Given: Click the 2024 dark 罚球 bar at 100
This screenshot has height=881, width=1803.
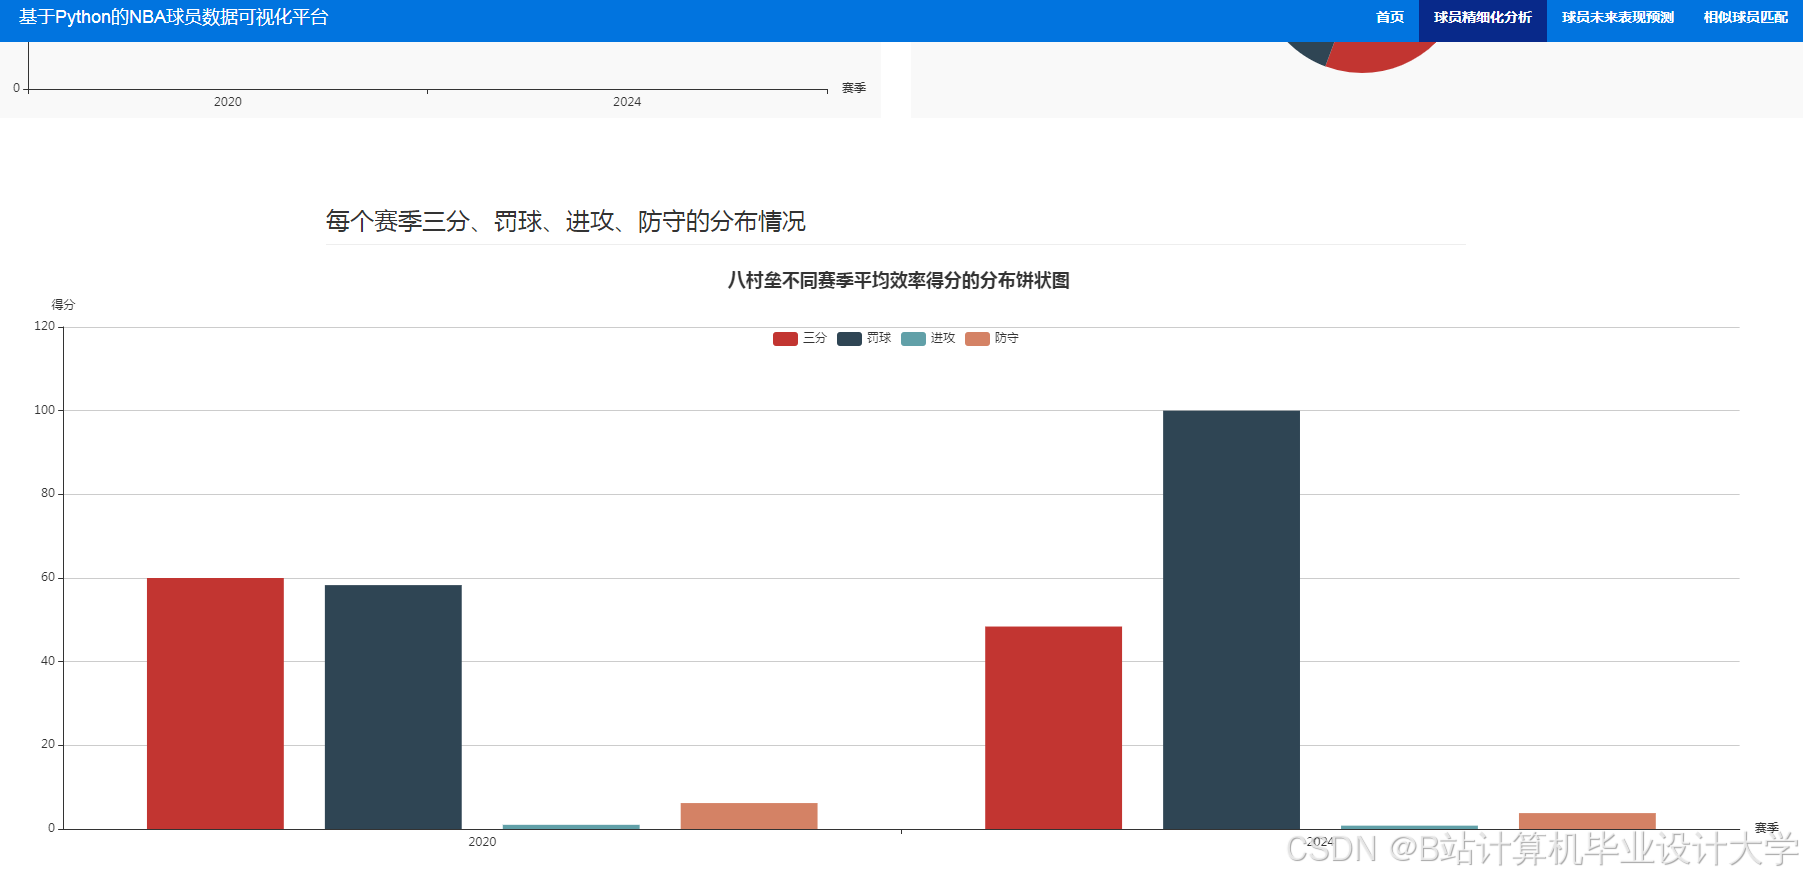Looking at the screenshot, I should pyautogui.click(x=1231, y=620).
